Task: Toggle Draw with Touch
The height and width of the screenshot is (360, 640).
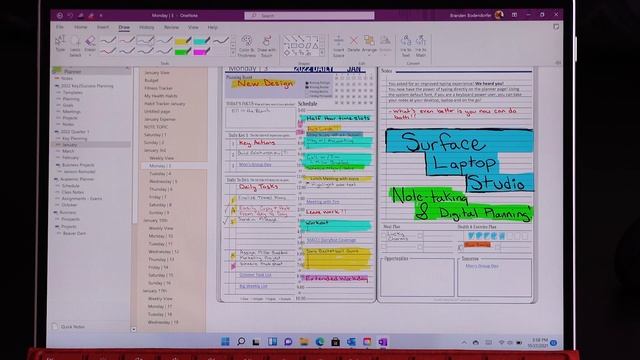Action: tap(267, 46)
